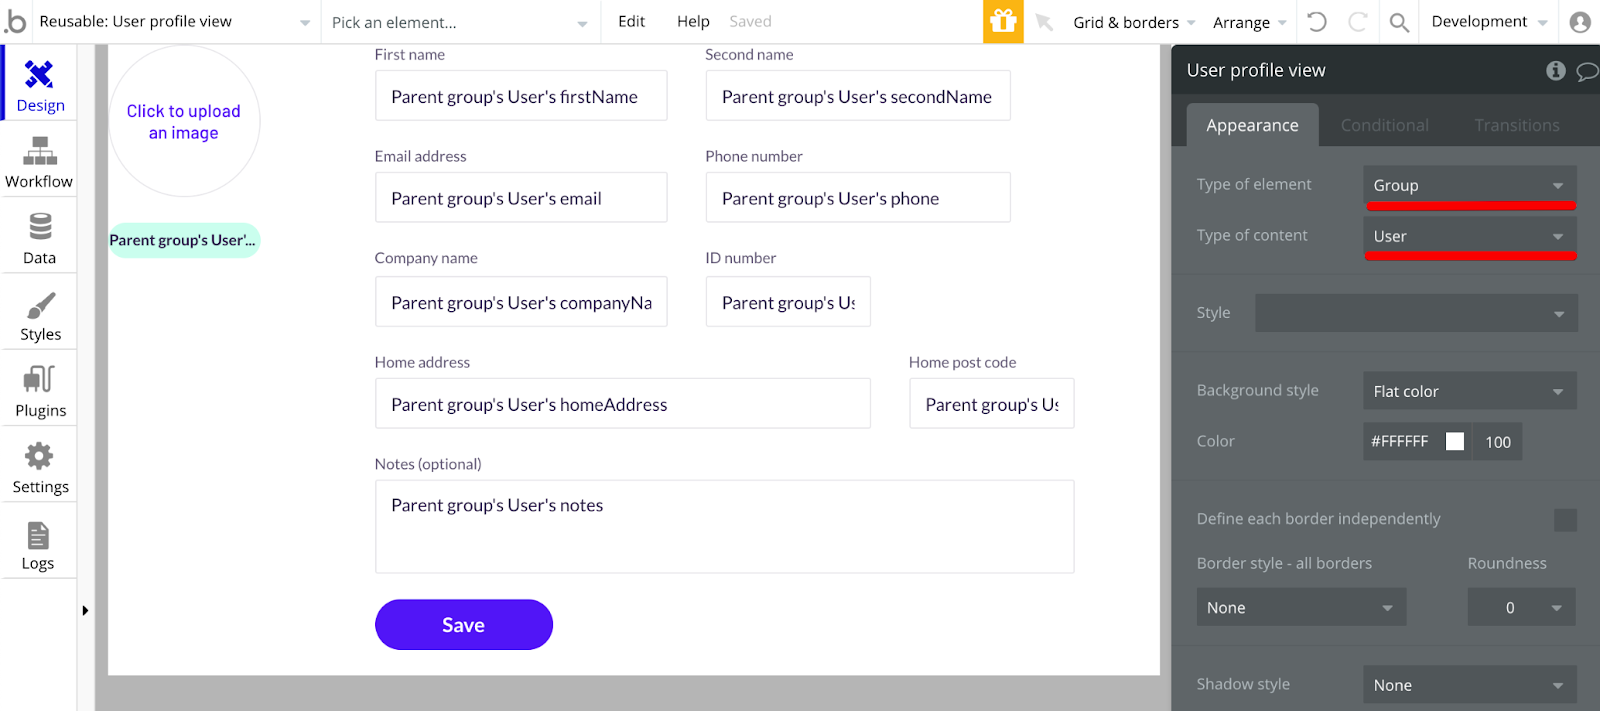The width and height of the screenshot is (1600, 711).
Task: Select the 'Company name' label text
Action: coord(426,258)
